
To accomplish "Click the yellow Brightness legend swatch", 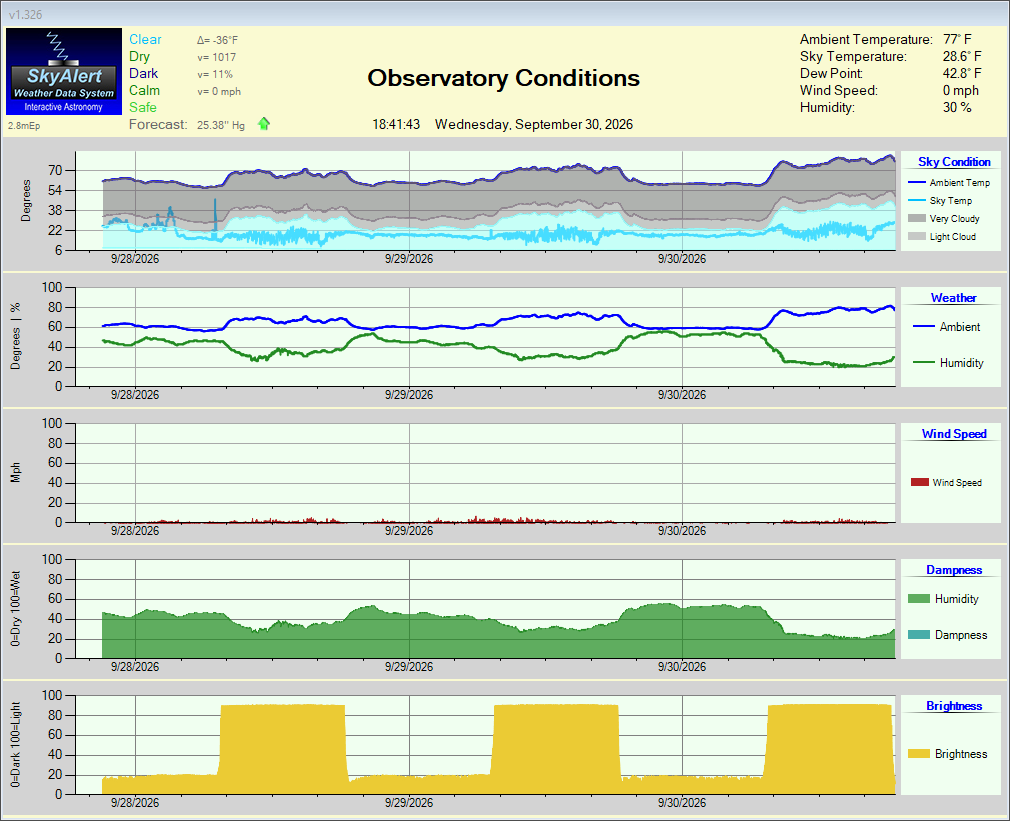I will pos(919,753).
